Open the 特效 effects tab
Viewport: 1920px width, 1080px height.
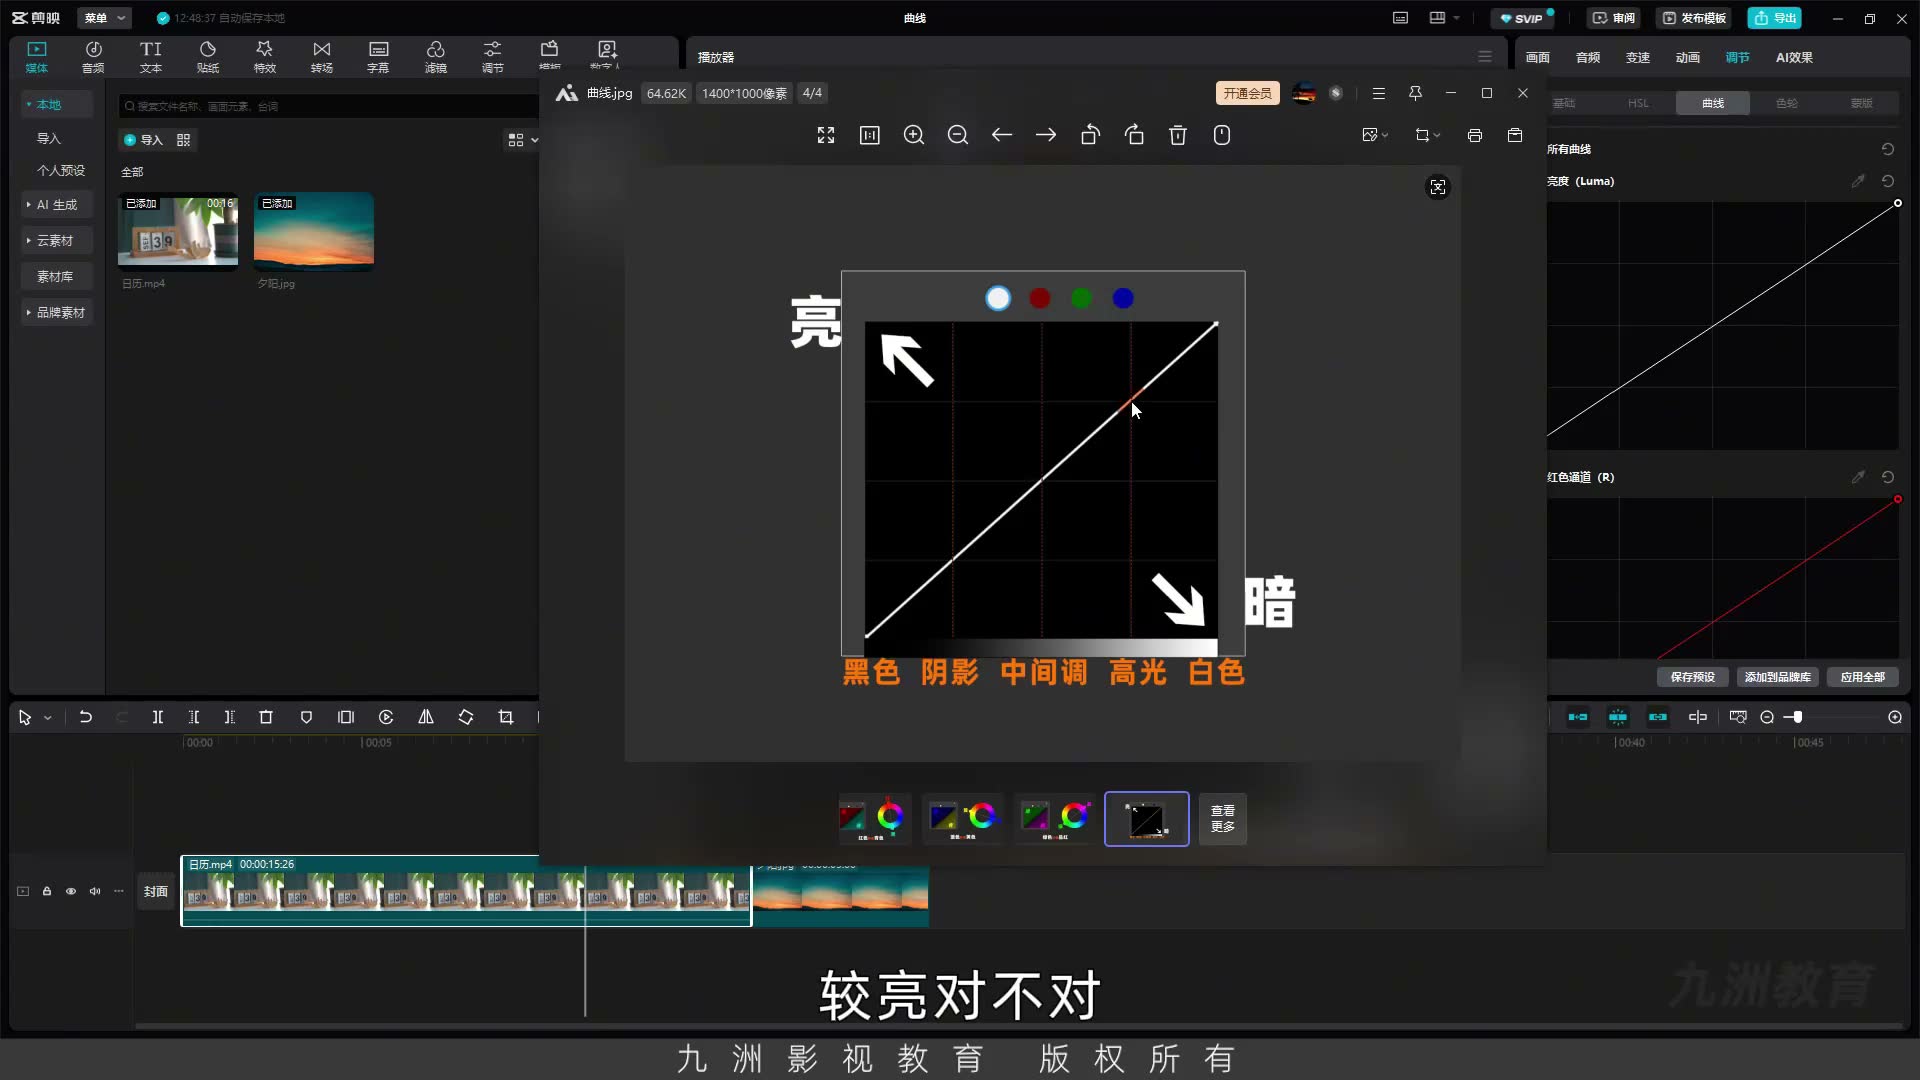coord(264,57)
